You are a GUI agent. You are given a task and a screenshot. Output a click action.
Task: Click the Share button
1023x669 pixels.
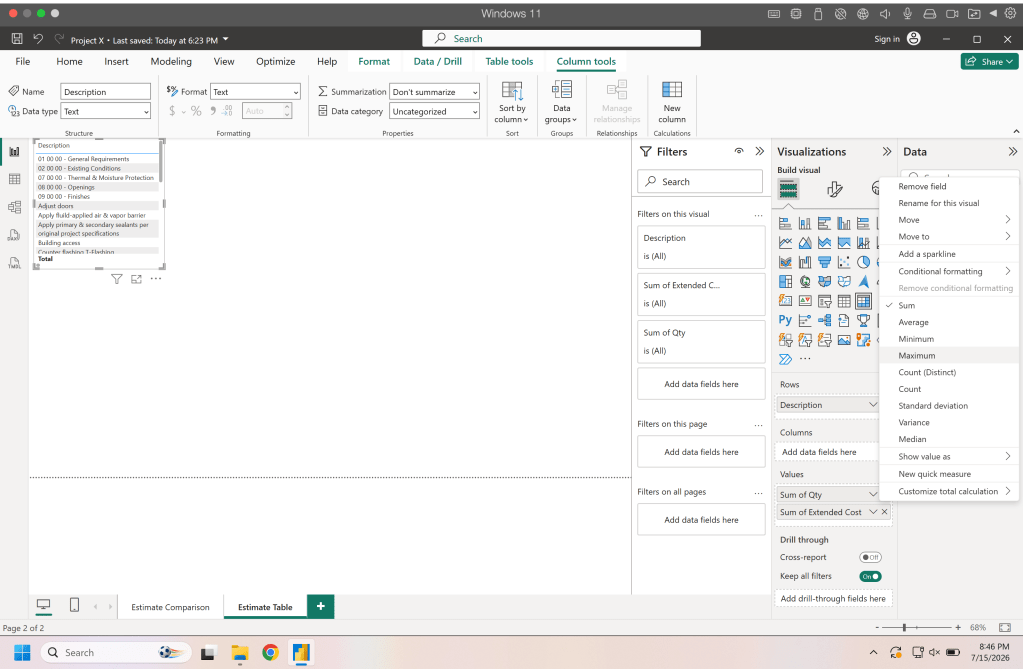point(989,61)
